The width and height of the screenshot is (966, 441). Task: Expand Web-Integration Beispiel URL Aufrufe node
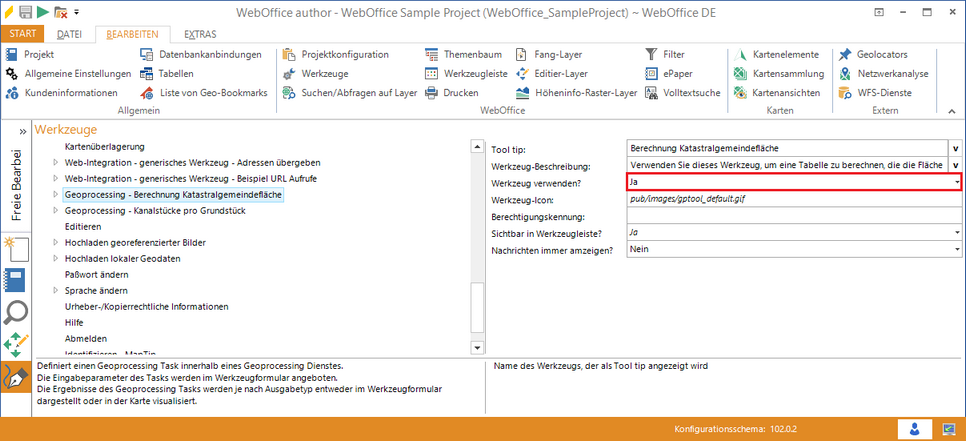pyautogui.click(x=55, y=179)
